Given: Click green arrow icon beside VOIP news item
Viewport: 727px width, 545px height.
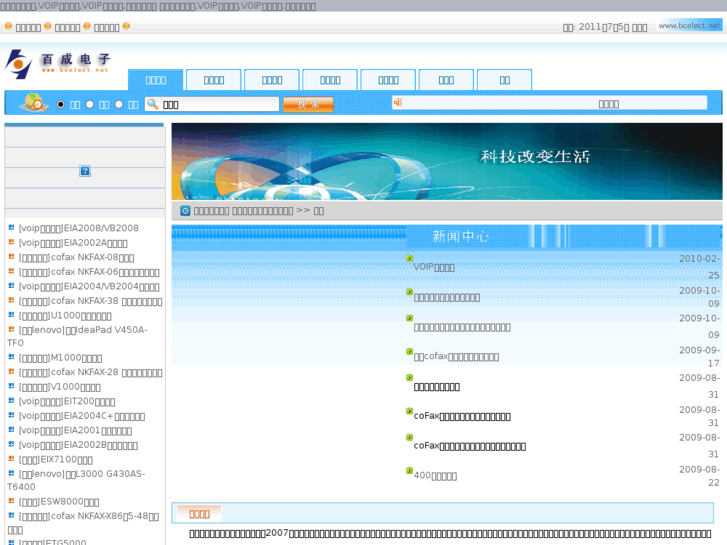Looking at the screenshot, I should [x=409, y=258].
